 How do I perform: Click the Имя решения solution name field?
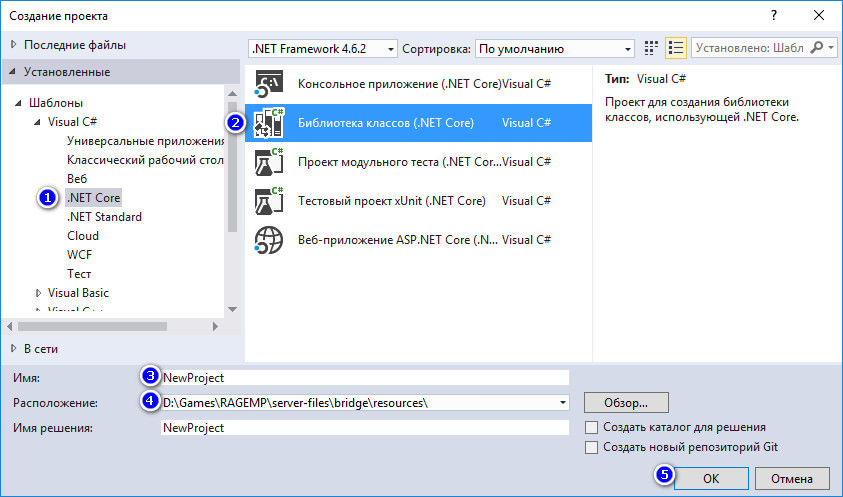[365, 428]
